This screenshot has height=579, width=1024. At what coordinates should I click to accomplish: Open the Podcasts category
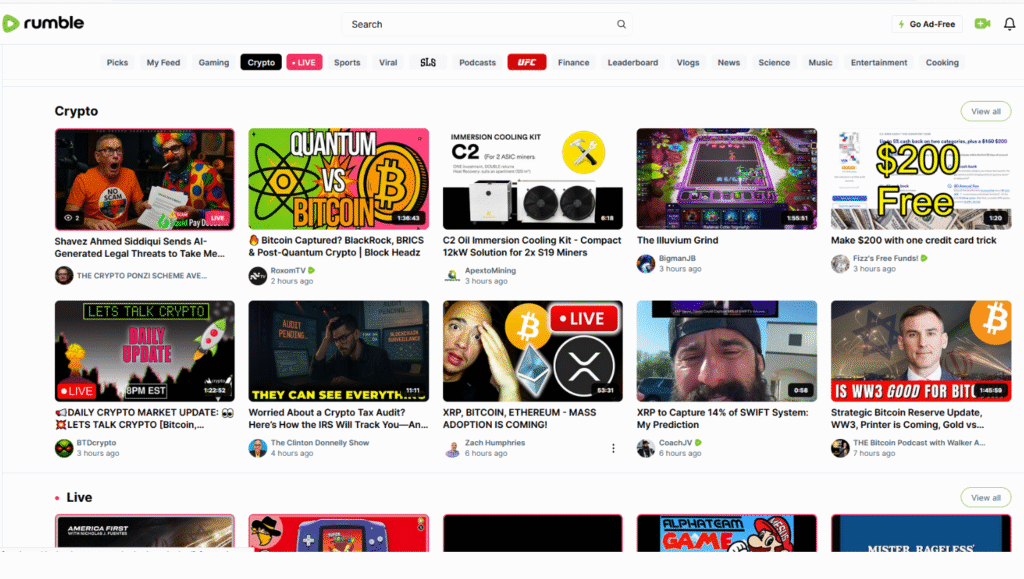pos(477,63)
